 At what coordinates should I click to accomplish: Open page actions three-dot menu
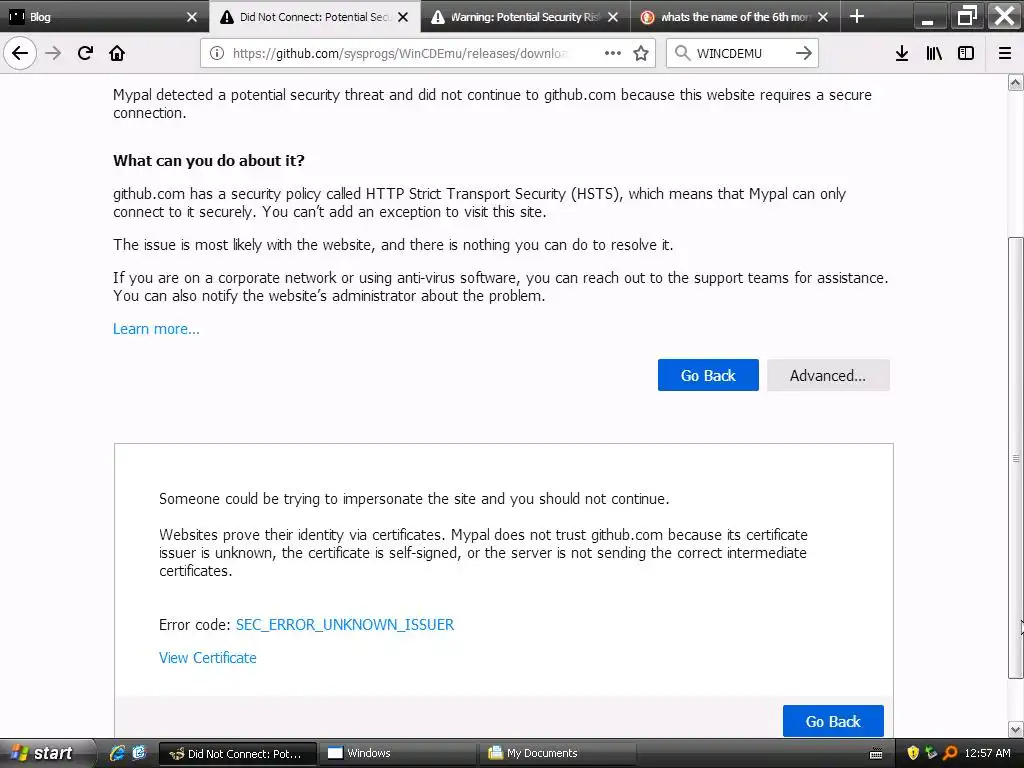pyautogui.click(x=613, y=53)
